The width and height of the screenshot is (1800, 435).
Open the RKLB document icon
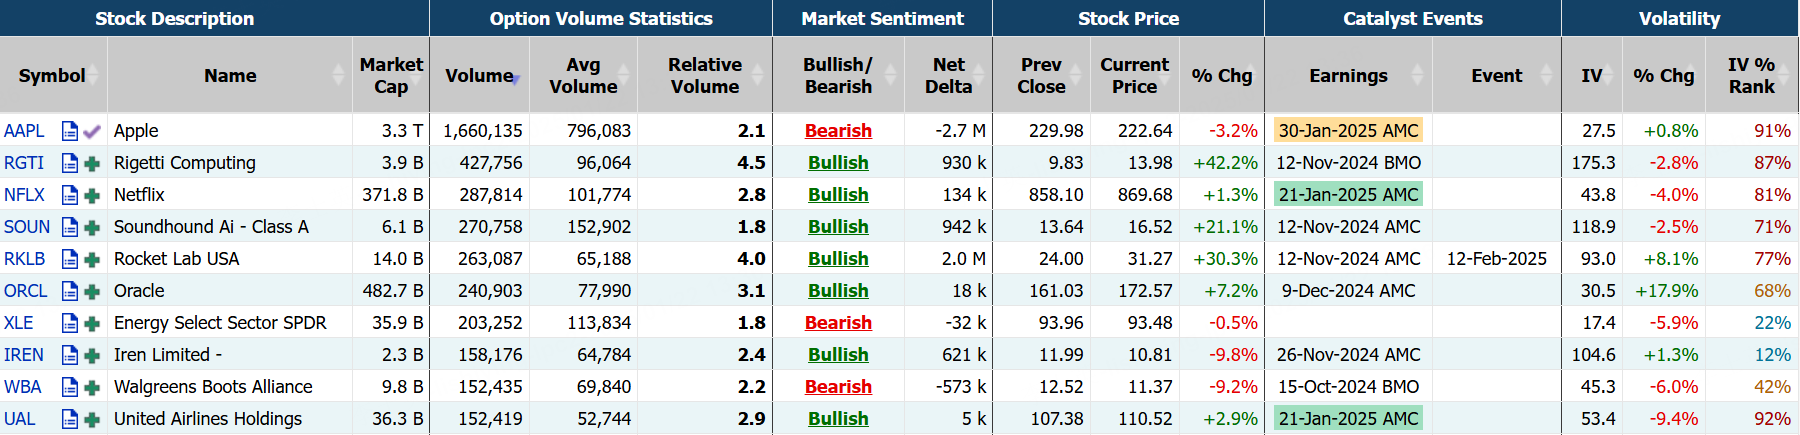70,259
